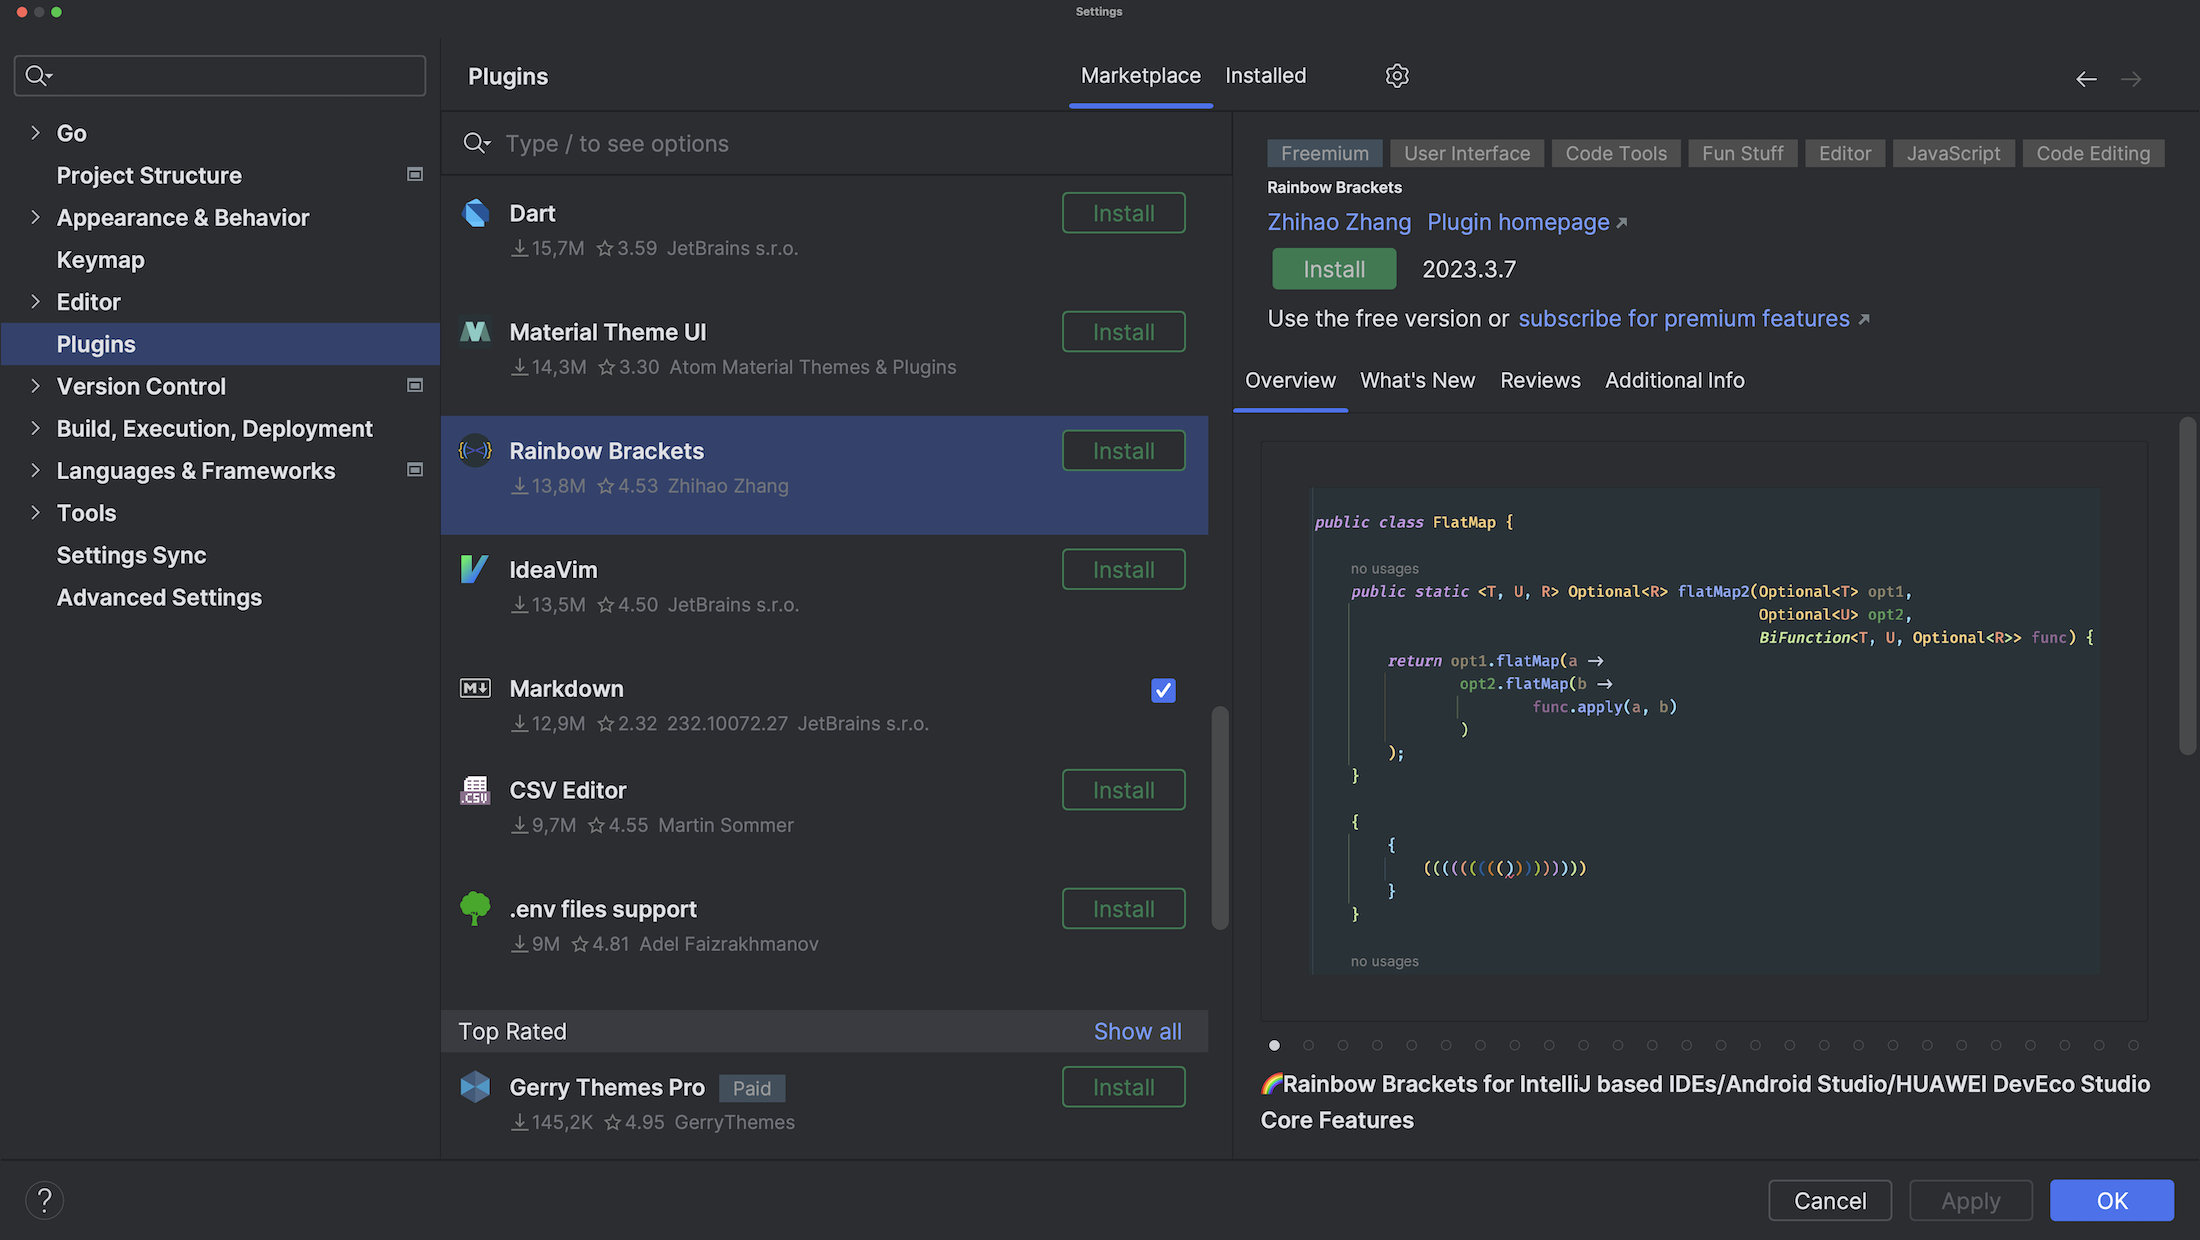The height and width of the screenshot is (1240, 2200).
Task: Enable the Rainbow Brackets Install button
Action: [x=1123, y=450]
